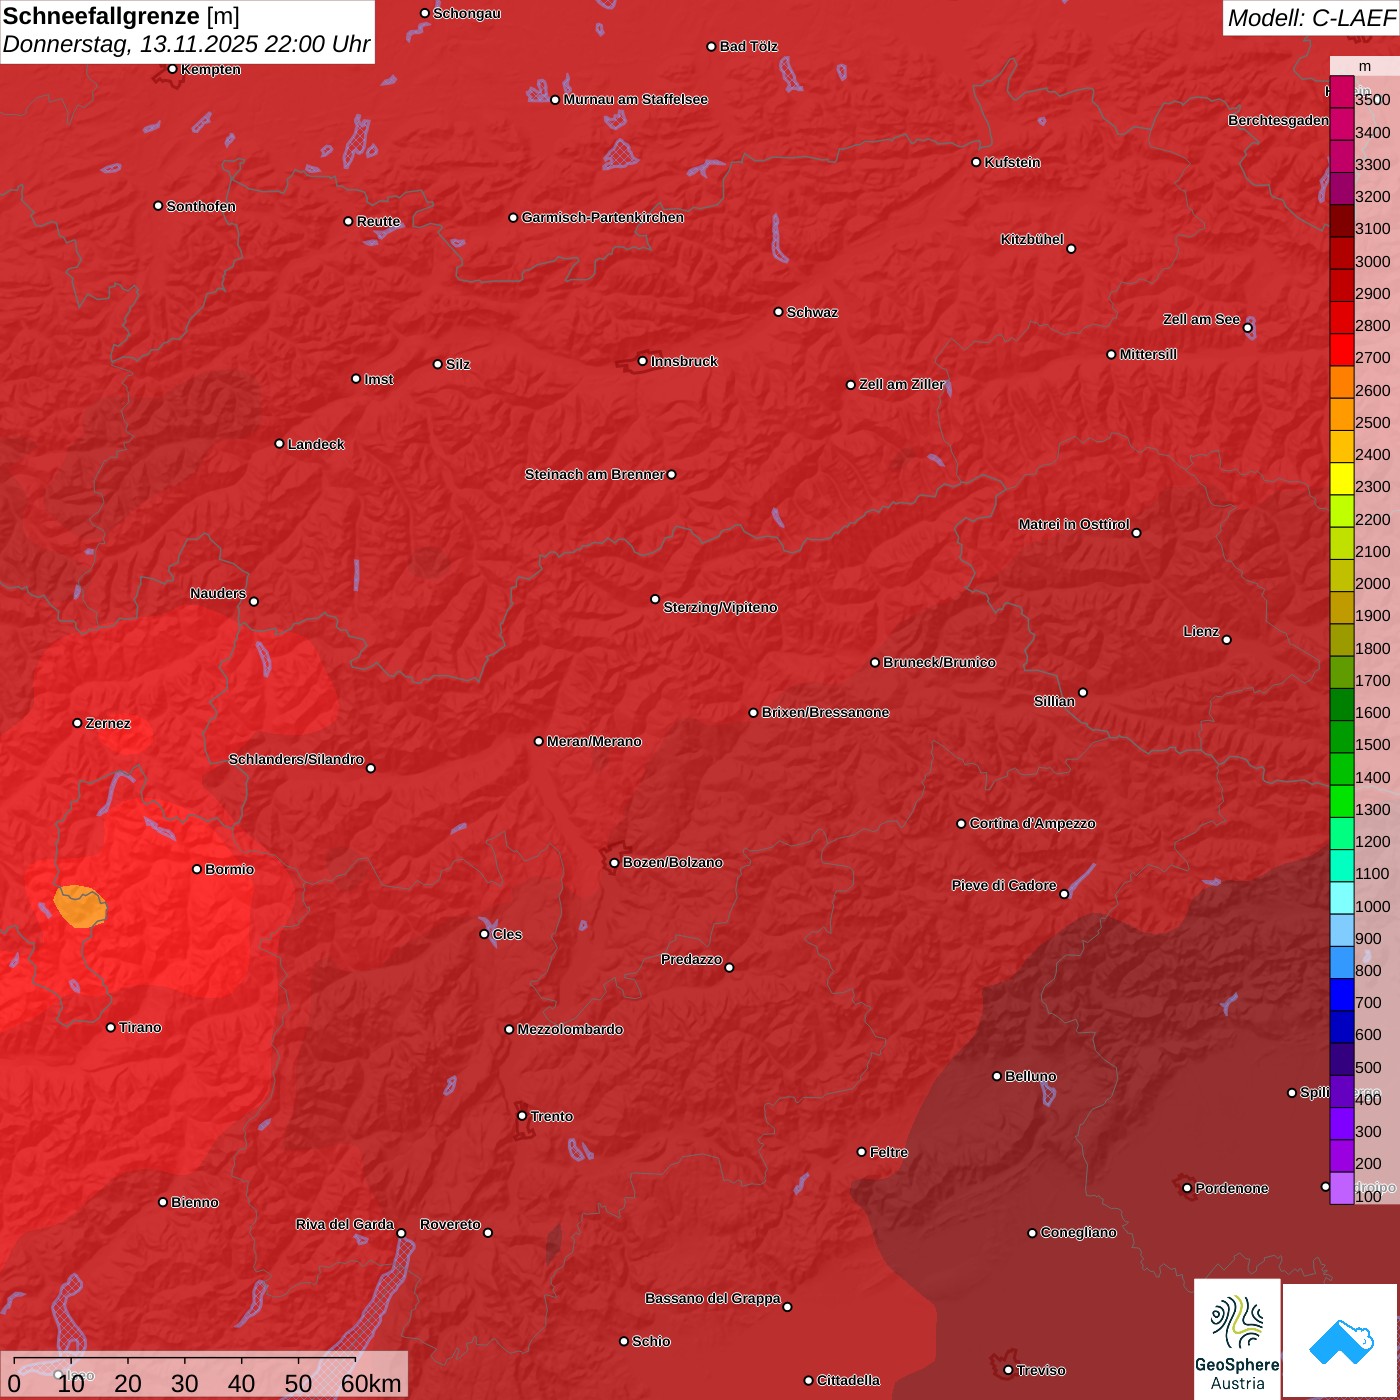Viewport: 1400px width, 1400px height.
Task: Click the 2000 legend value
Action: tap(1372, 583)
